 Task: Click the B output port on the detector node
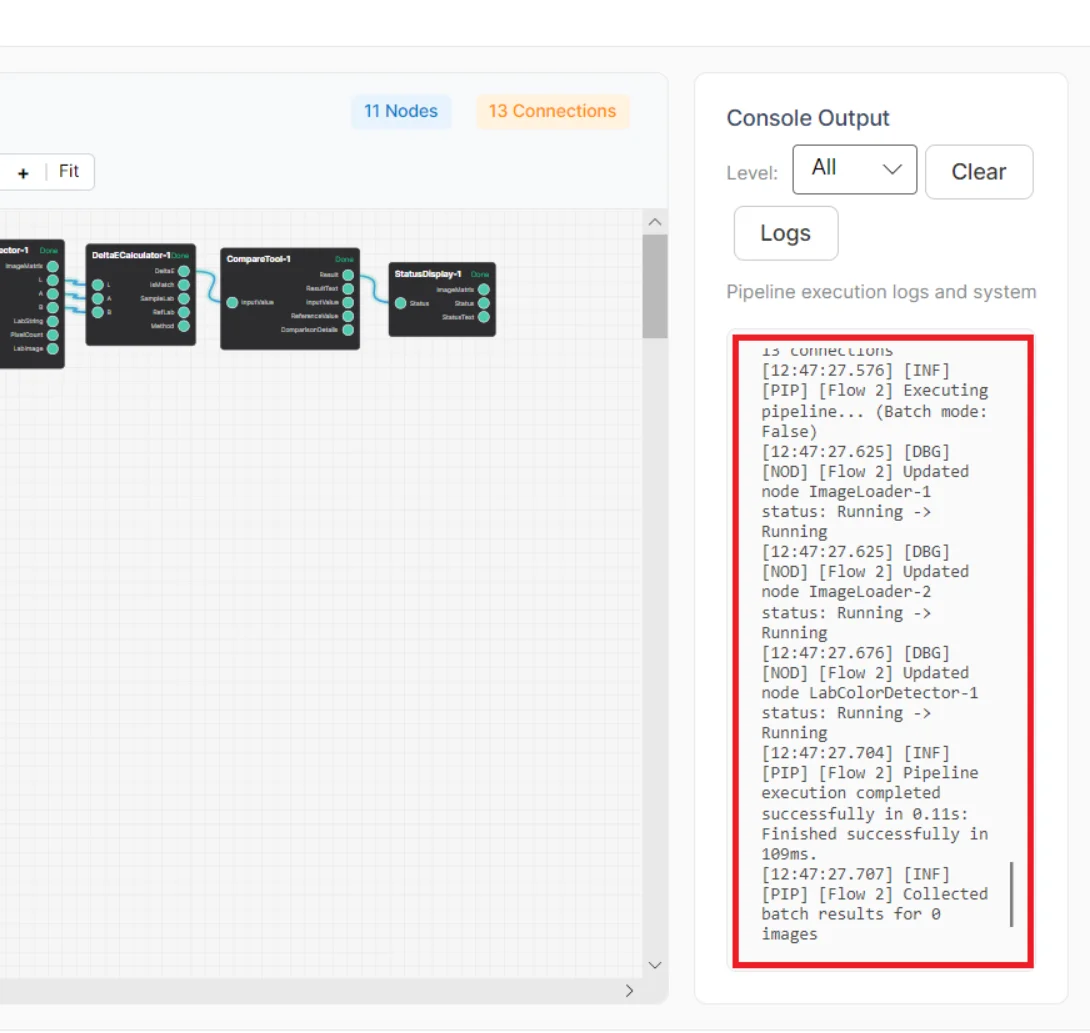point(53,307)
